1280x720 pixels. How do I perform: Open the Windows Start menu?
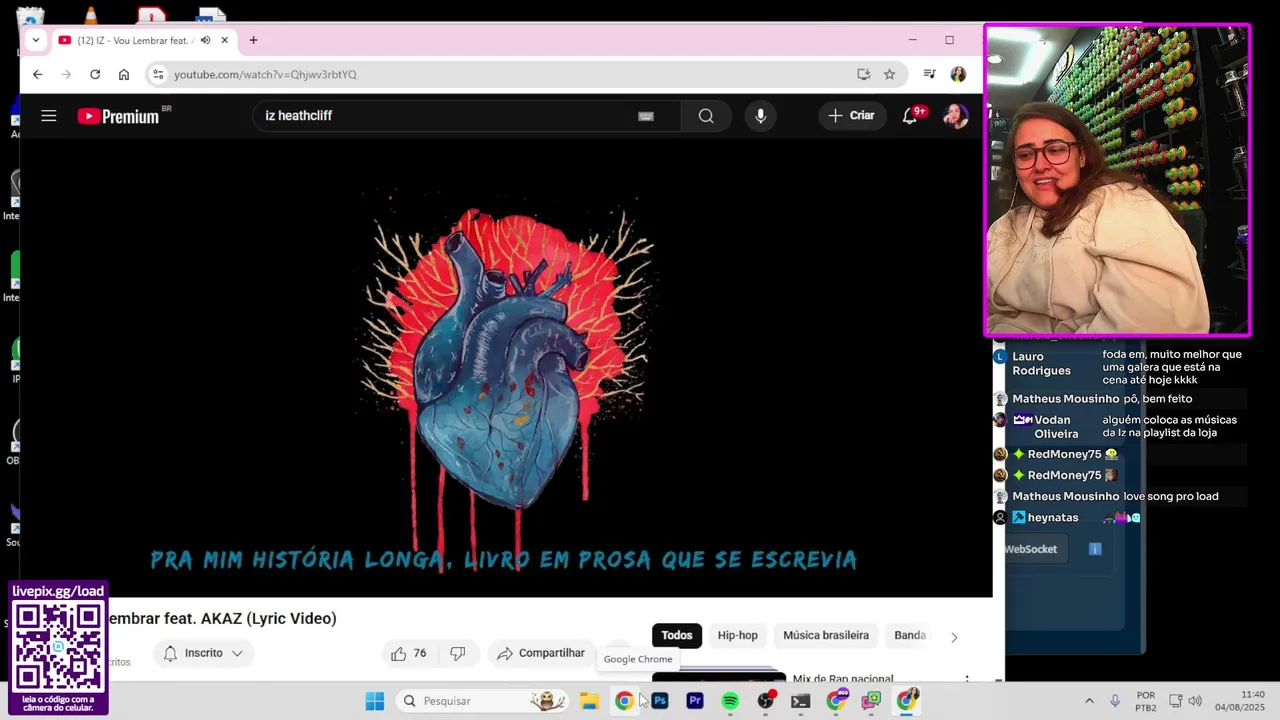375,701
